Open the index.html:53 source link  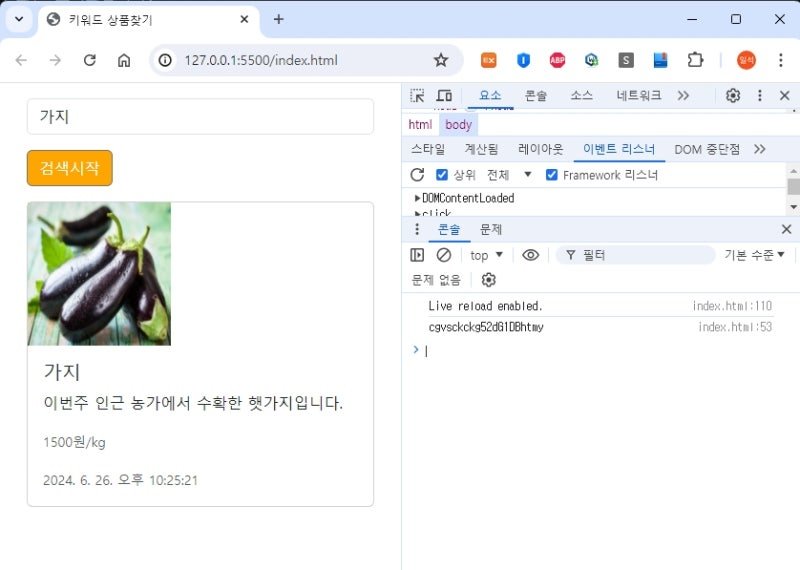click(735, 327)
